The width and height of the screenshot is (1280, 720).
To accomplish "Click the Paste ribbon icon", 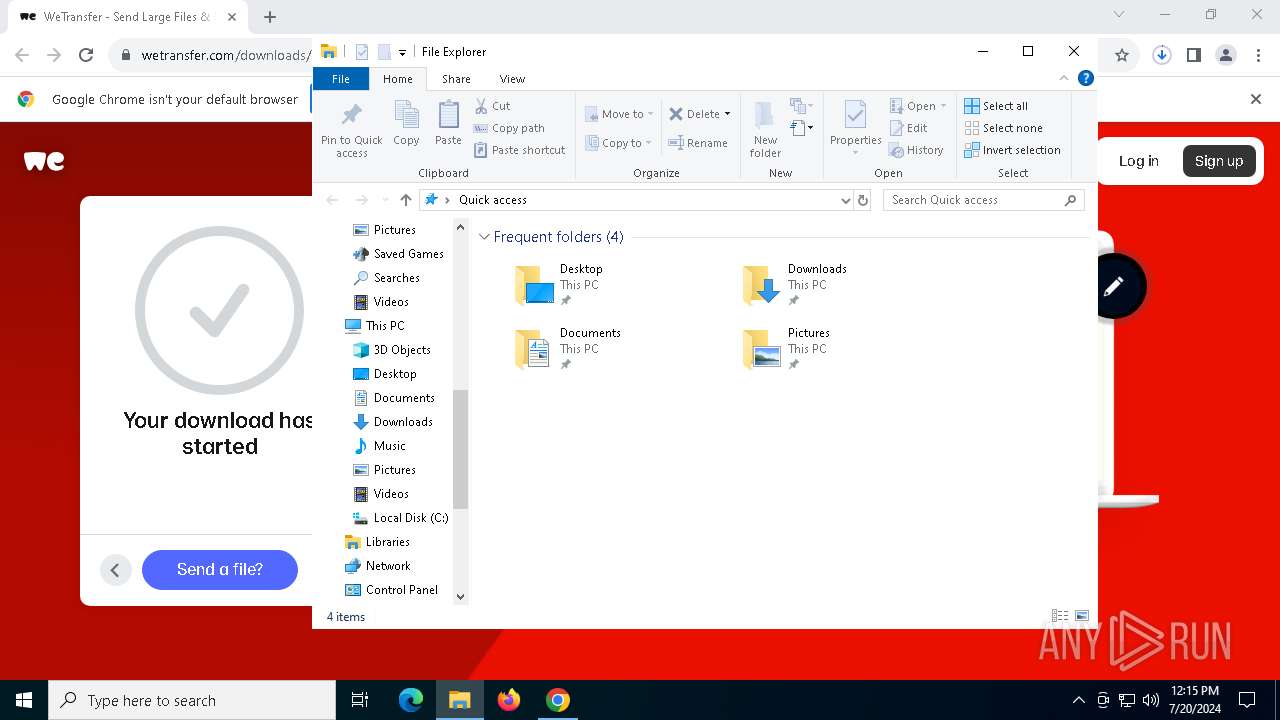I will pos(448,124).
